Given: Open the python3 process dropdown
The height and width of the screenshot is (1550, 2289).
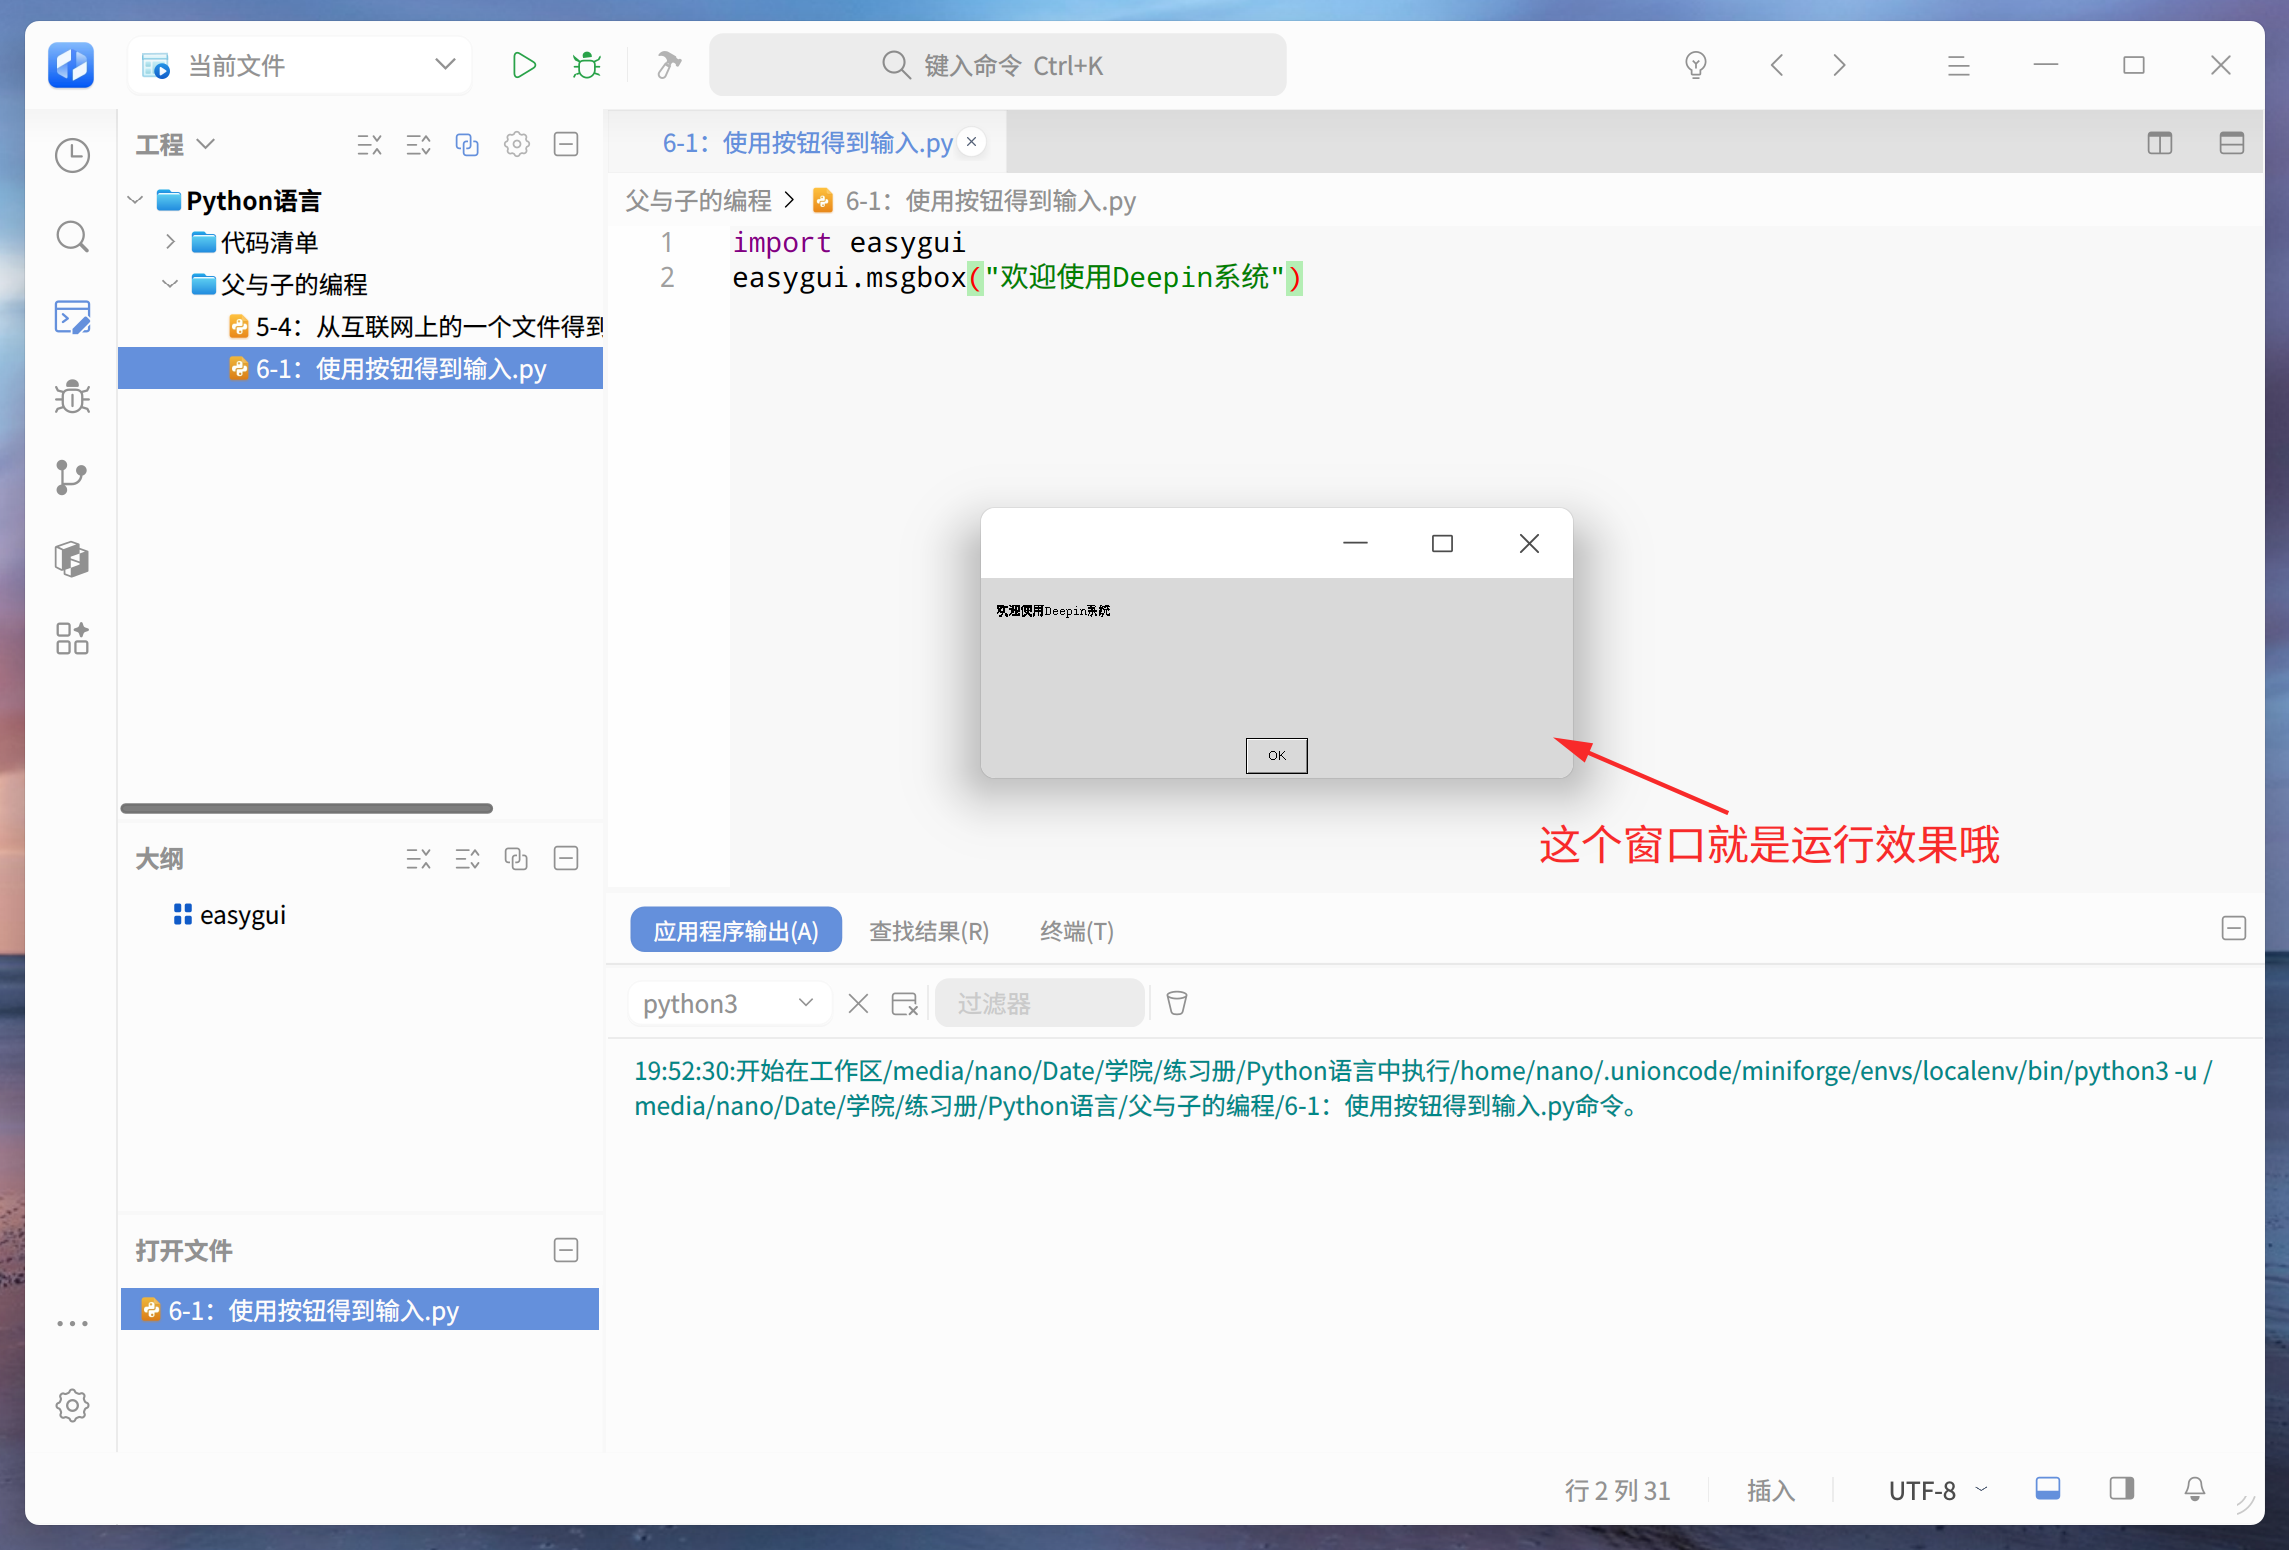Looking at the screenshot, I should pos(730,1003).
